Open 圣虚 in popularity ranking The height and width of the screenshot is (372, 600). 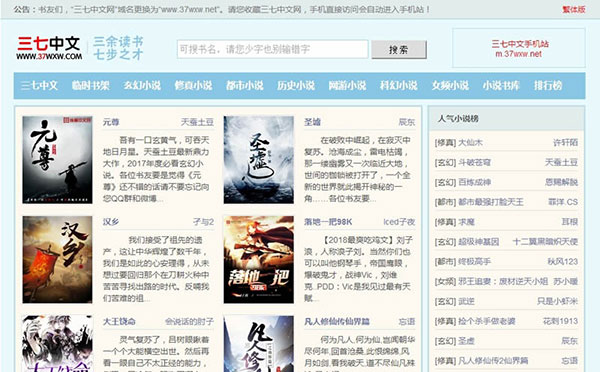point(466,341)
